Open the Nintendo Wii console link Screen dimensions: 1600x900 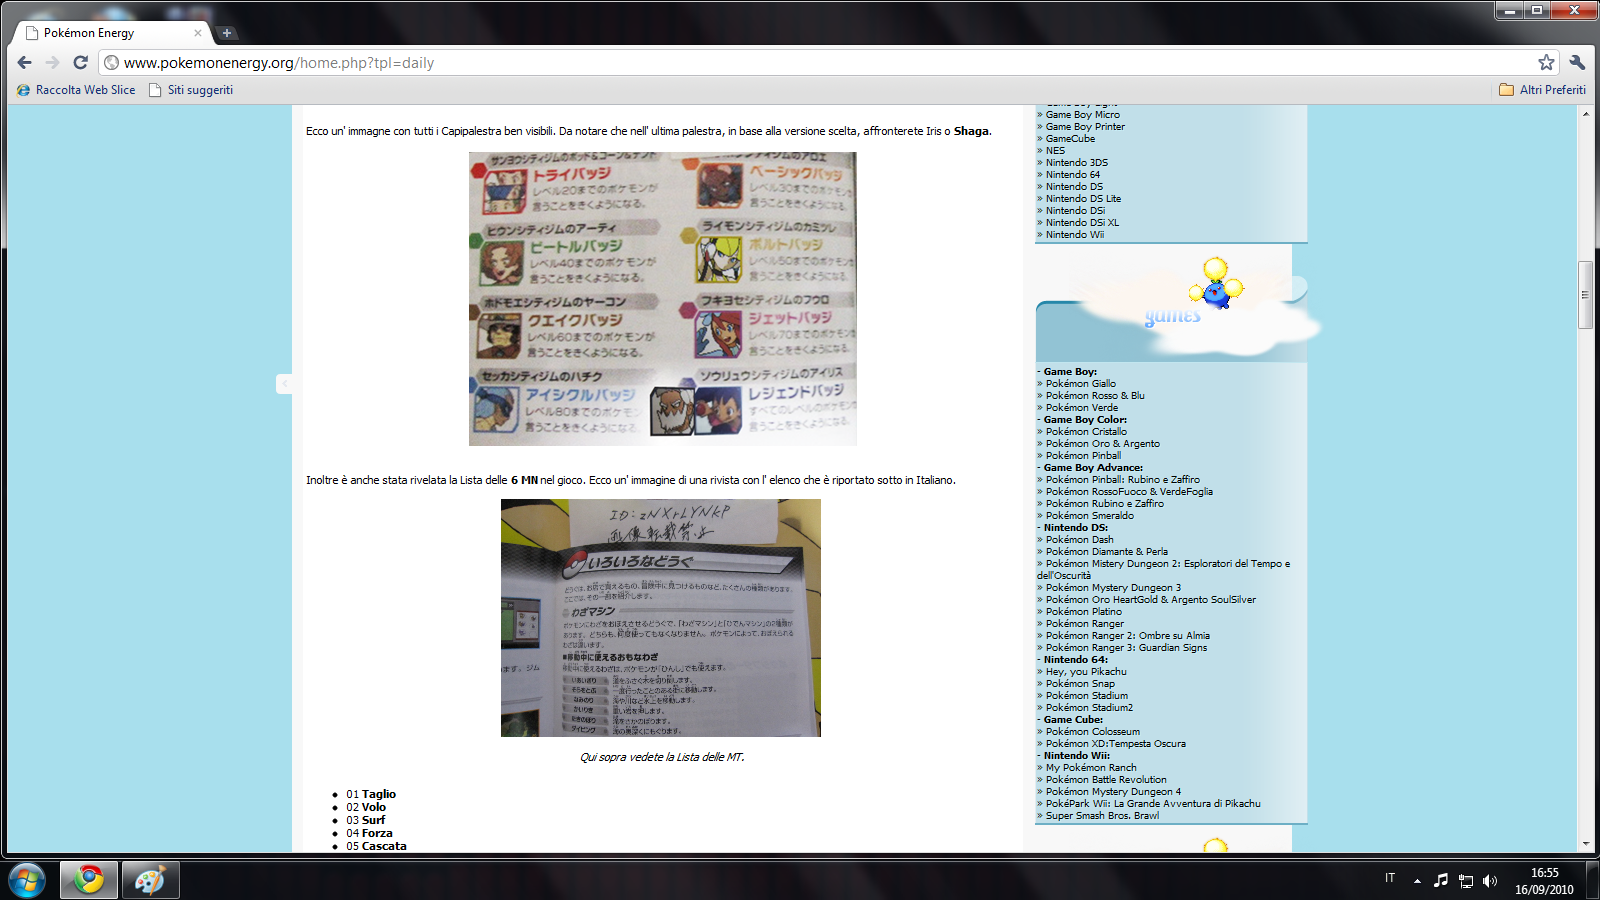[x=1074, y=235]
